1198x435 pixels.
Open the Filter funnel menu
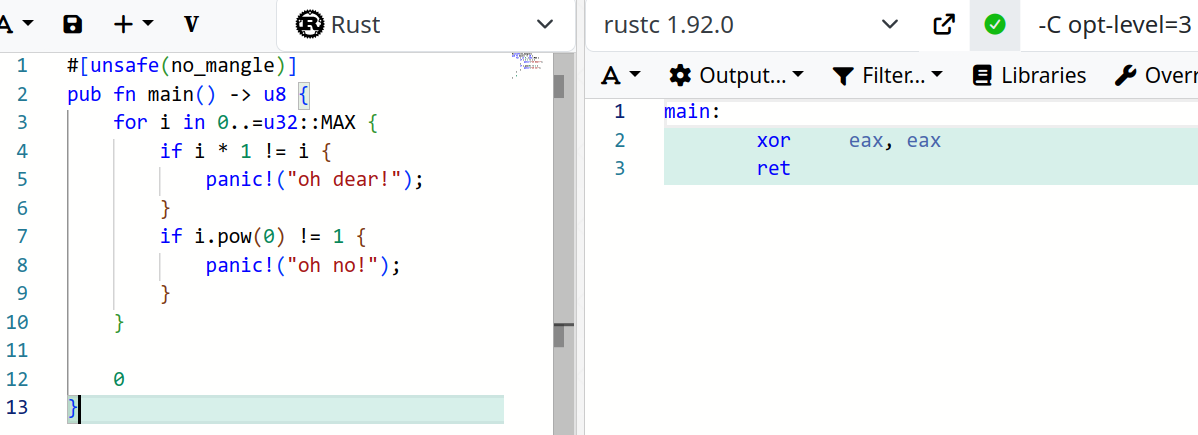tap(887, 75)
